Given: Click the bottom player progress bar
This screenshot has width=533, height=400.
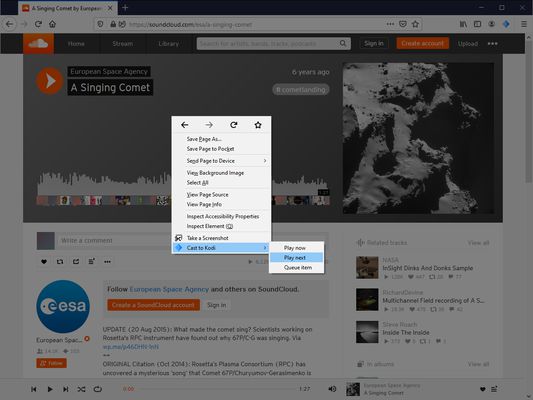Looking at the screenshot, I should coord(217,389).
